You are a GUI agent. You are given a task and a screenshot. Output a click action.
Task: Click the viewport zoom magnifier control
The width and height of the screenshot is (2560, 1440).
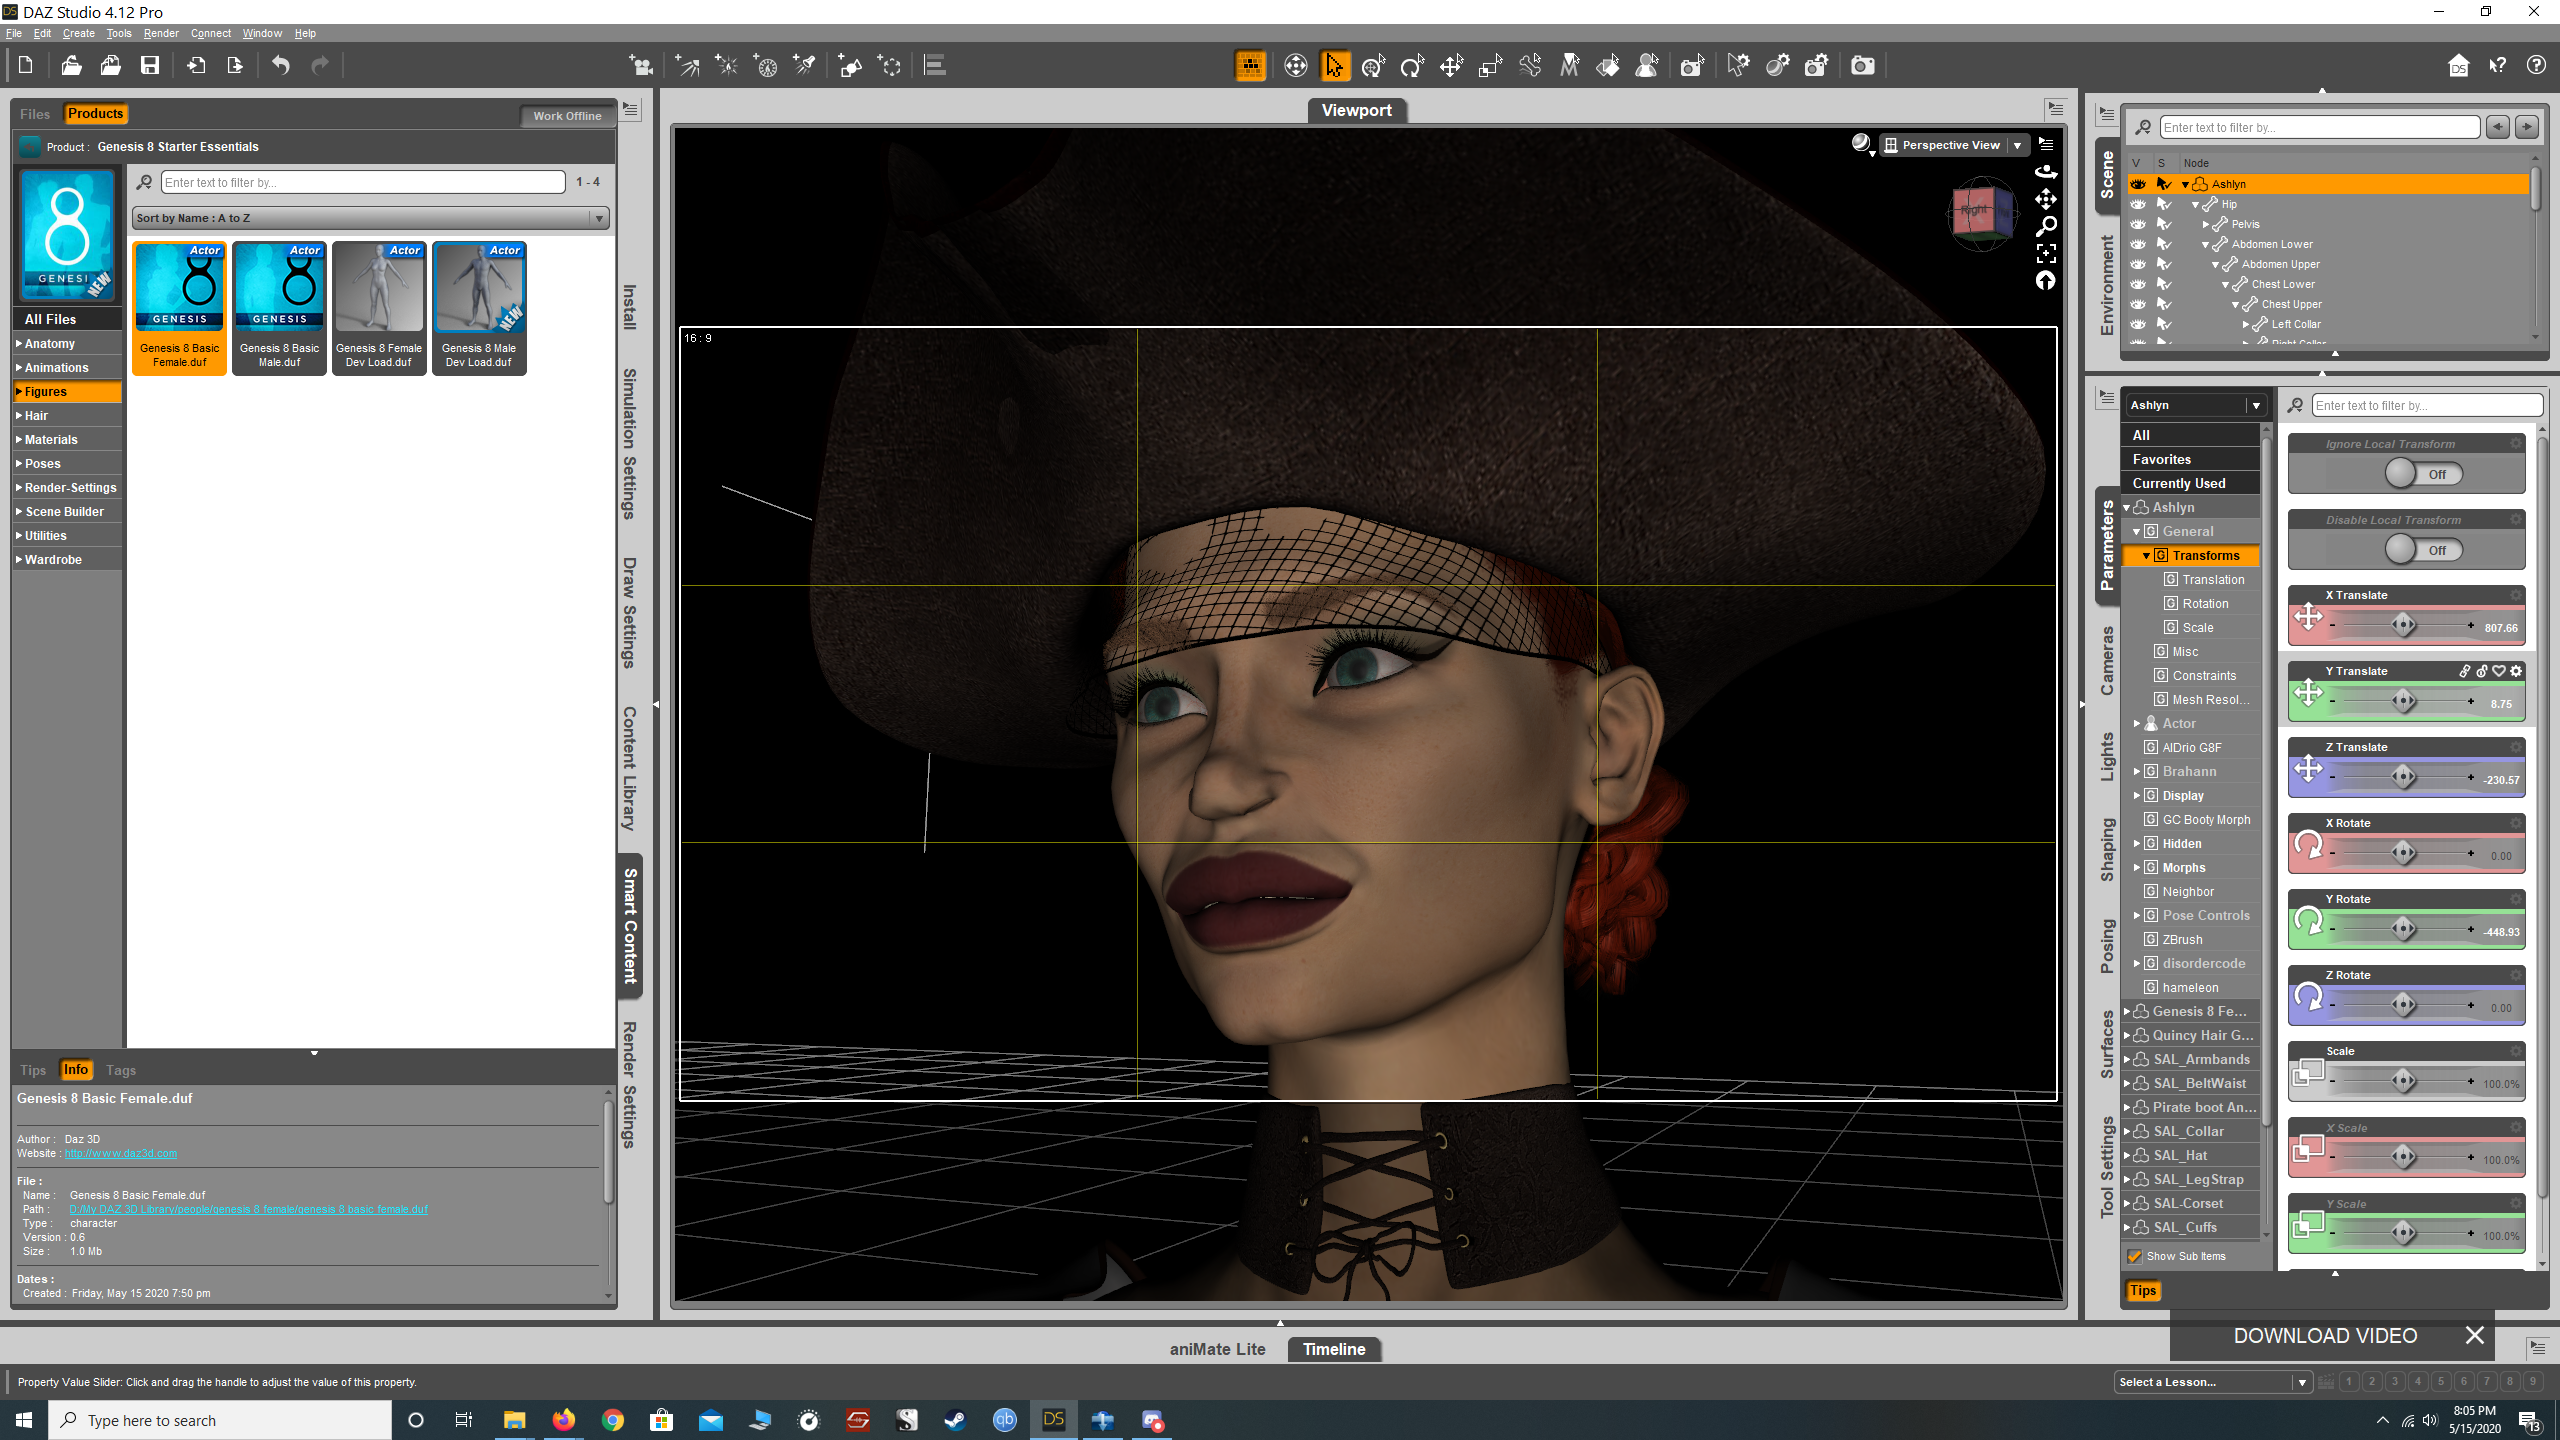[x=2046, y=227]
